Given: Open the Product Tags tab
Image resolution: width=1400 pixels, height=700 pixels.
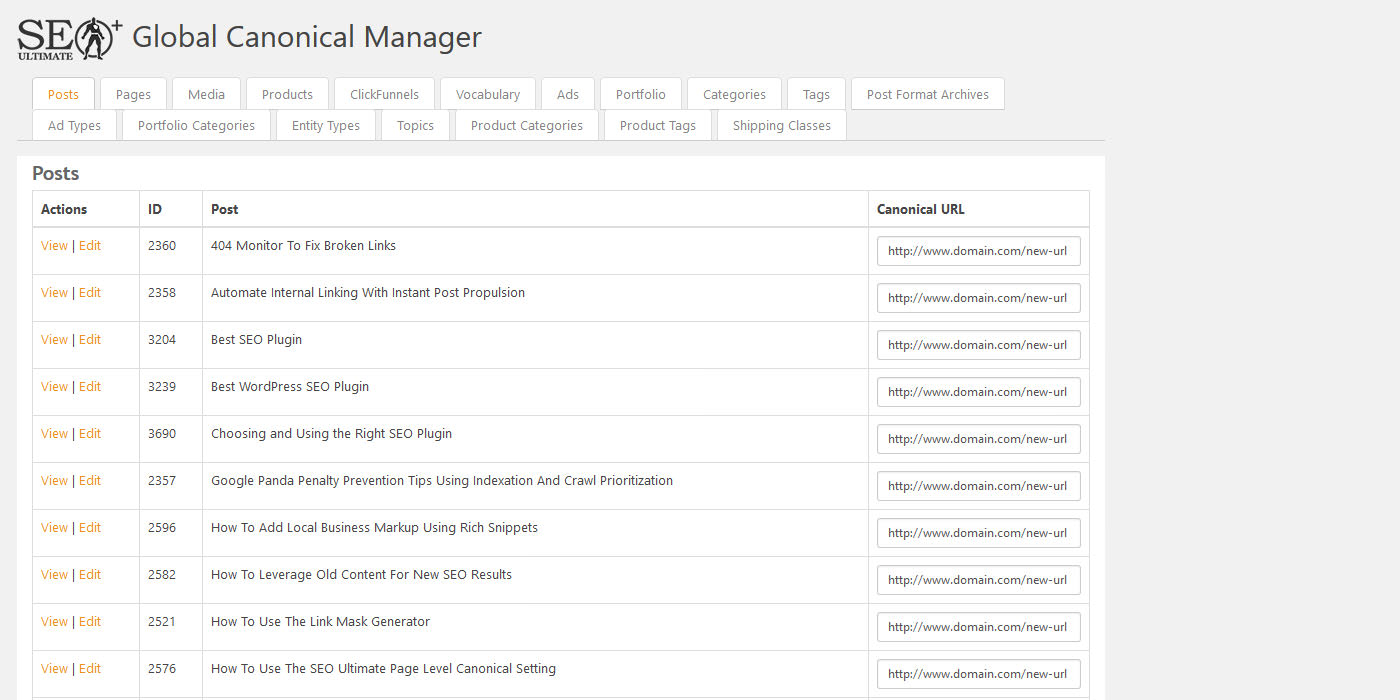Looking at the screenshot, I should (657, 125).
